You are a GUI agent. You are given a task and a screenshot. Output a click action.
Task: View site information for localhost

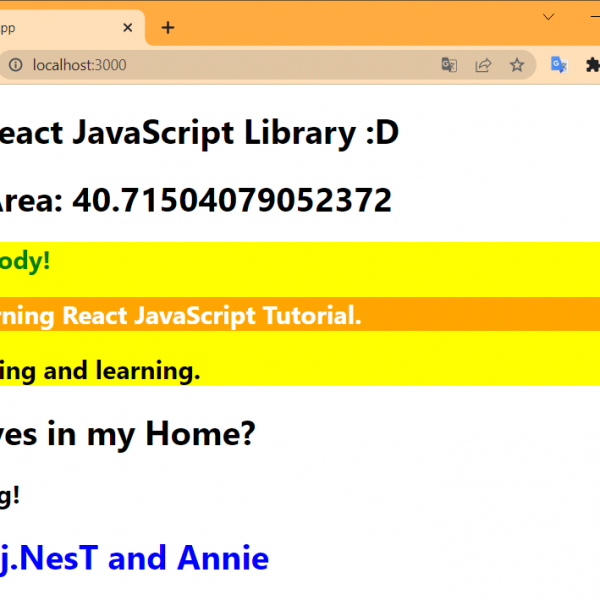coord(15,65)
